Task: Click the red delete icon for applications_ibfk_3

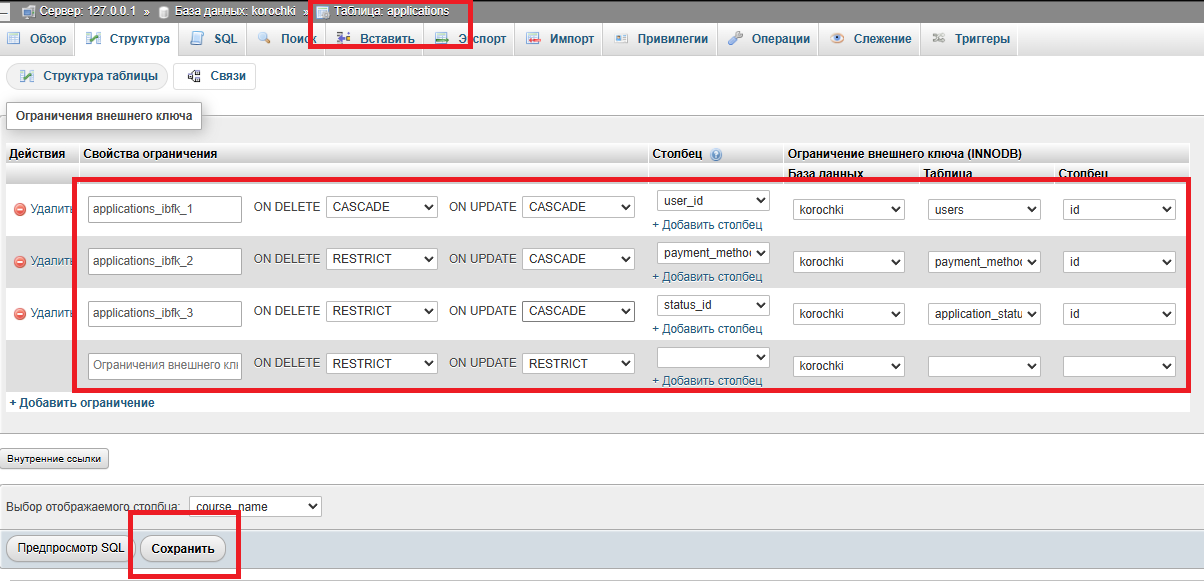Action: point(19,314)
